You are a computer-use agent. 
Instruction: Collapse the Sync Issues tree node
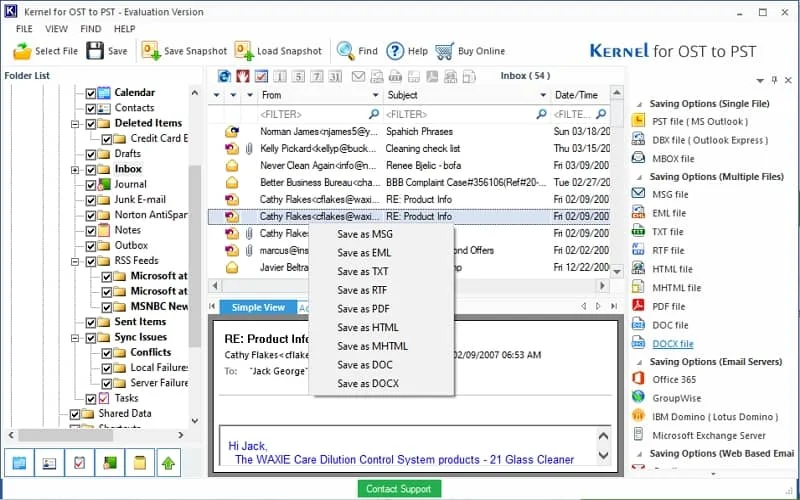pyautogui.click(x=75, y=338)
